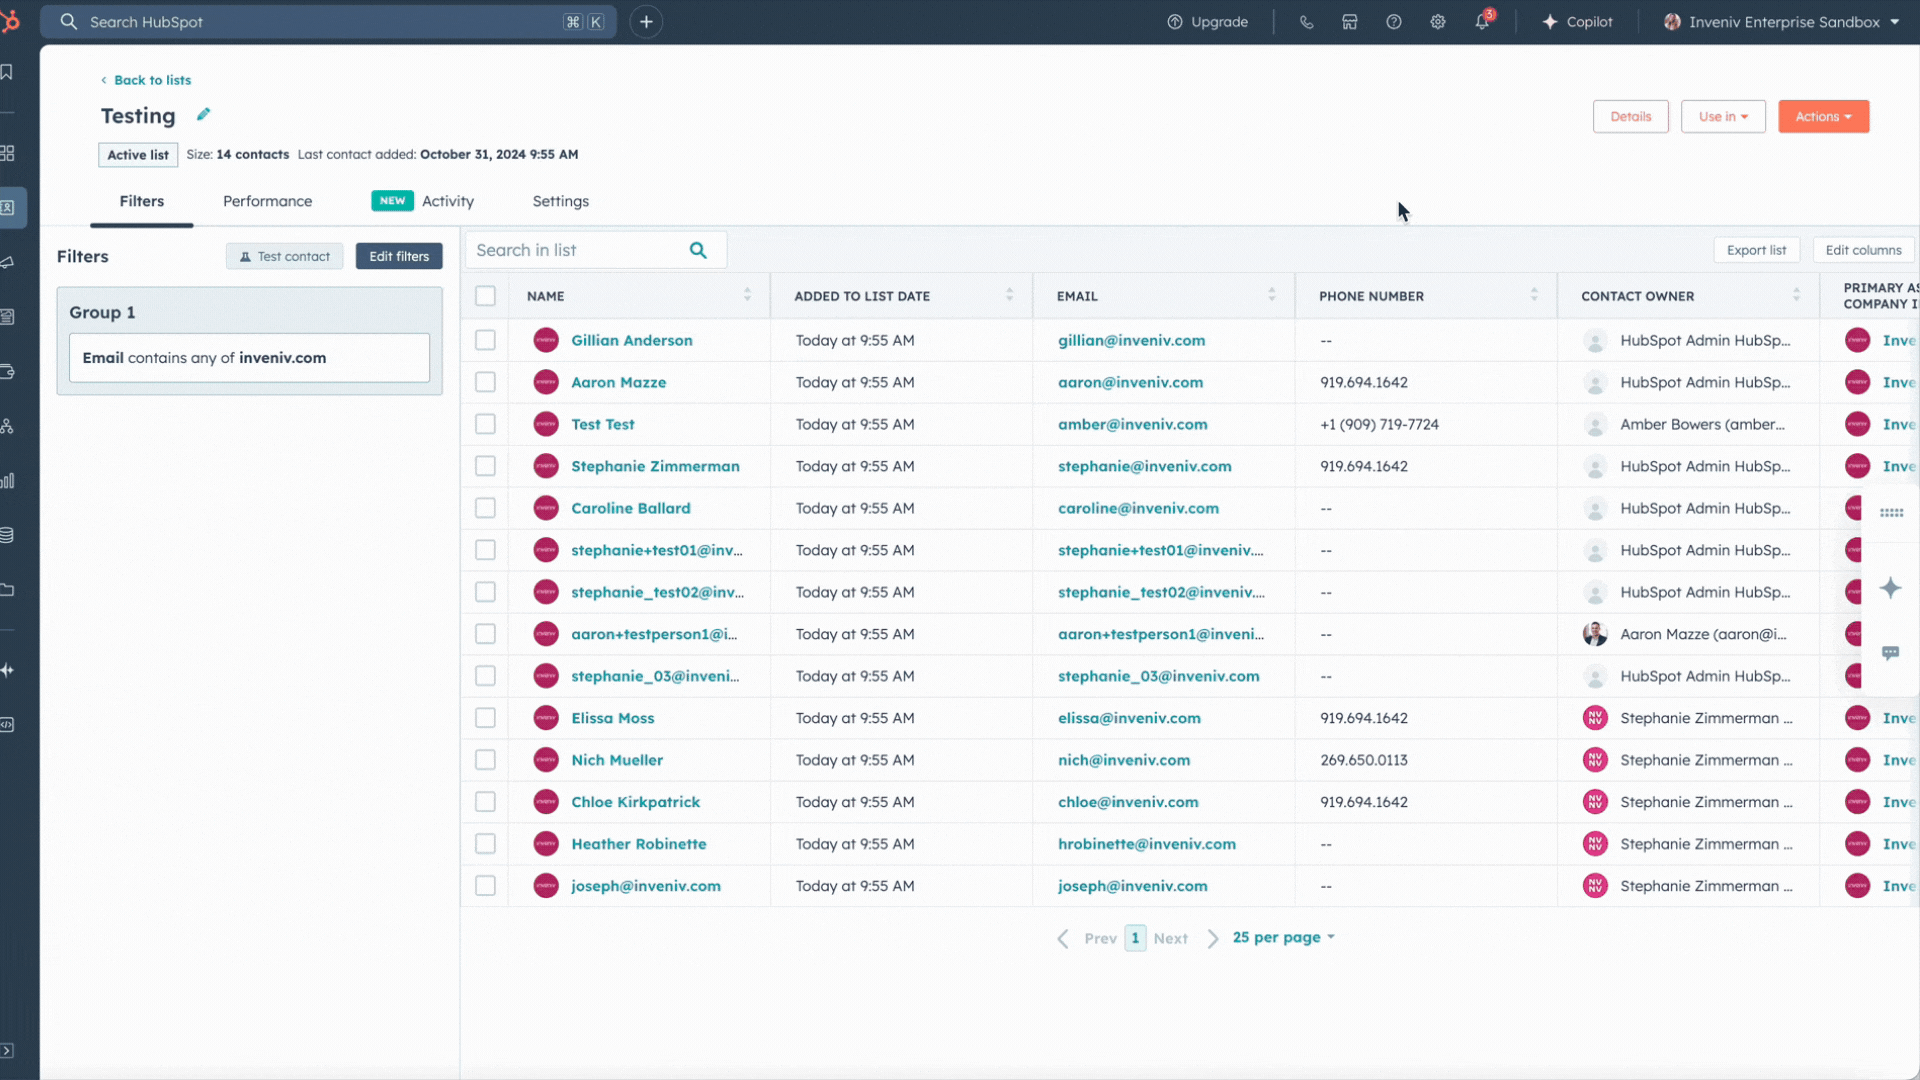1920x1080 pixels.
Task: Toggle the select-all header checkbox
Action: (x=485, y=296)
